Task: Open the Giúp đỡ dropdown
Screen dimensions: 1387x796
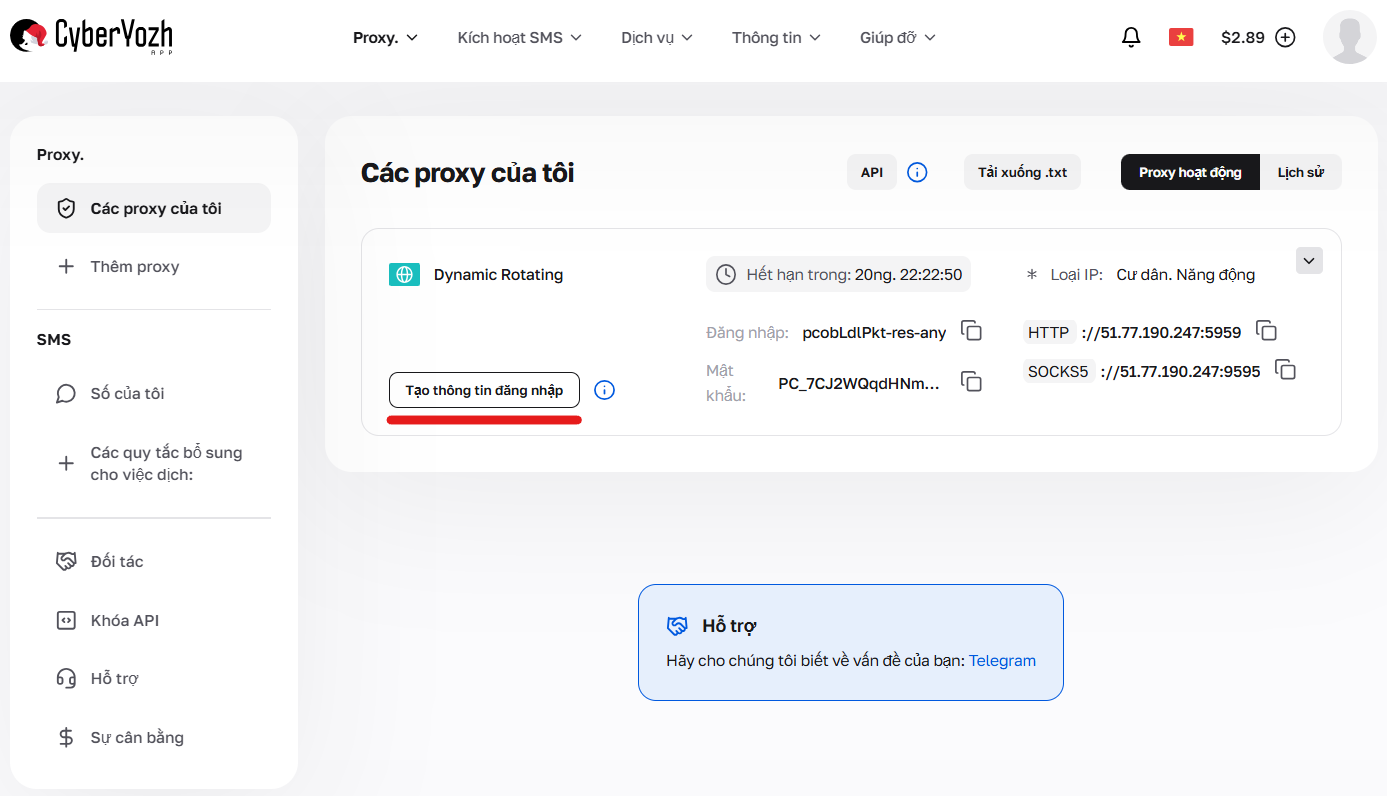Action: [897, 36]
